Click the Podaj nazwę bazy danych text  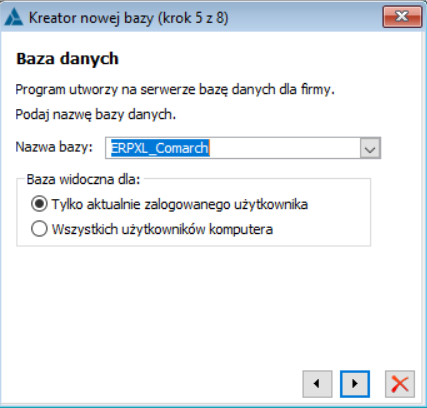coord(96,115)
